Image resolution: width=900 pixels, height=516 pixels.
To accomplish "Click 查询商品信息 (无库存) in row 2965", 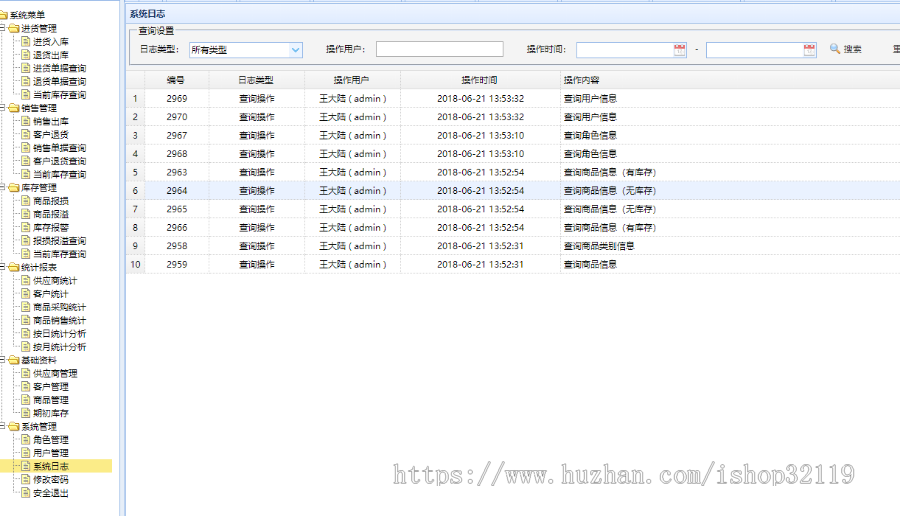I will point(610,209).
